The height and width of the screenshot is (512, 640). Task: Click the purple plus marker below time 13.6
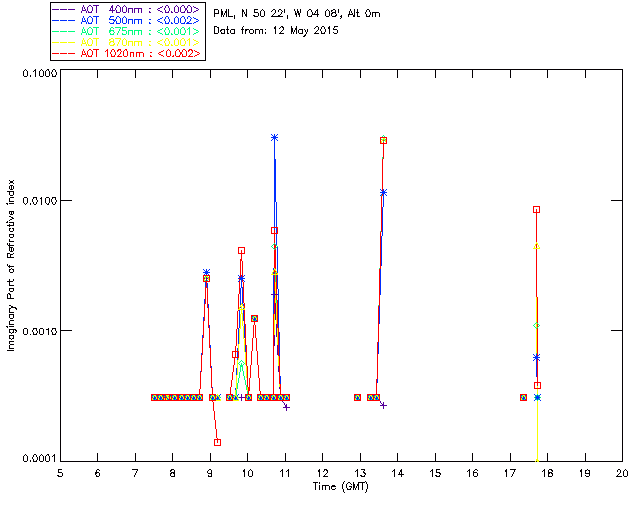point(383,405)
